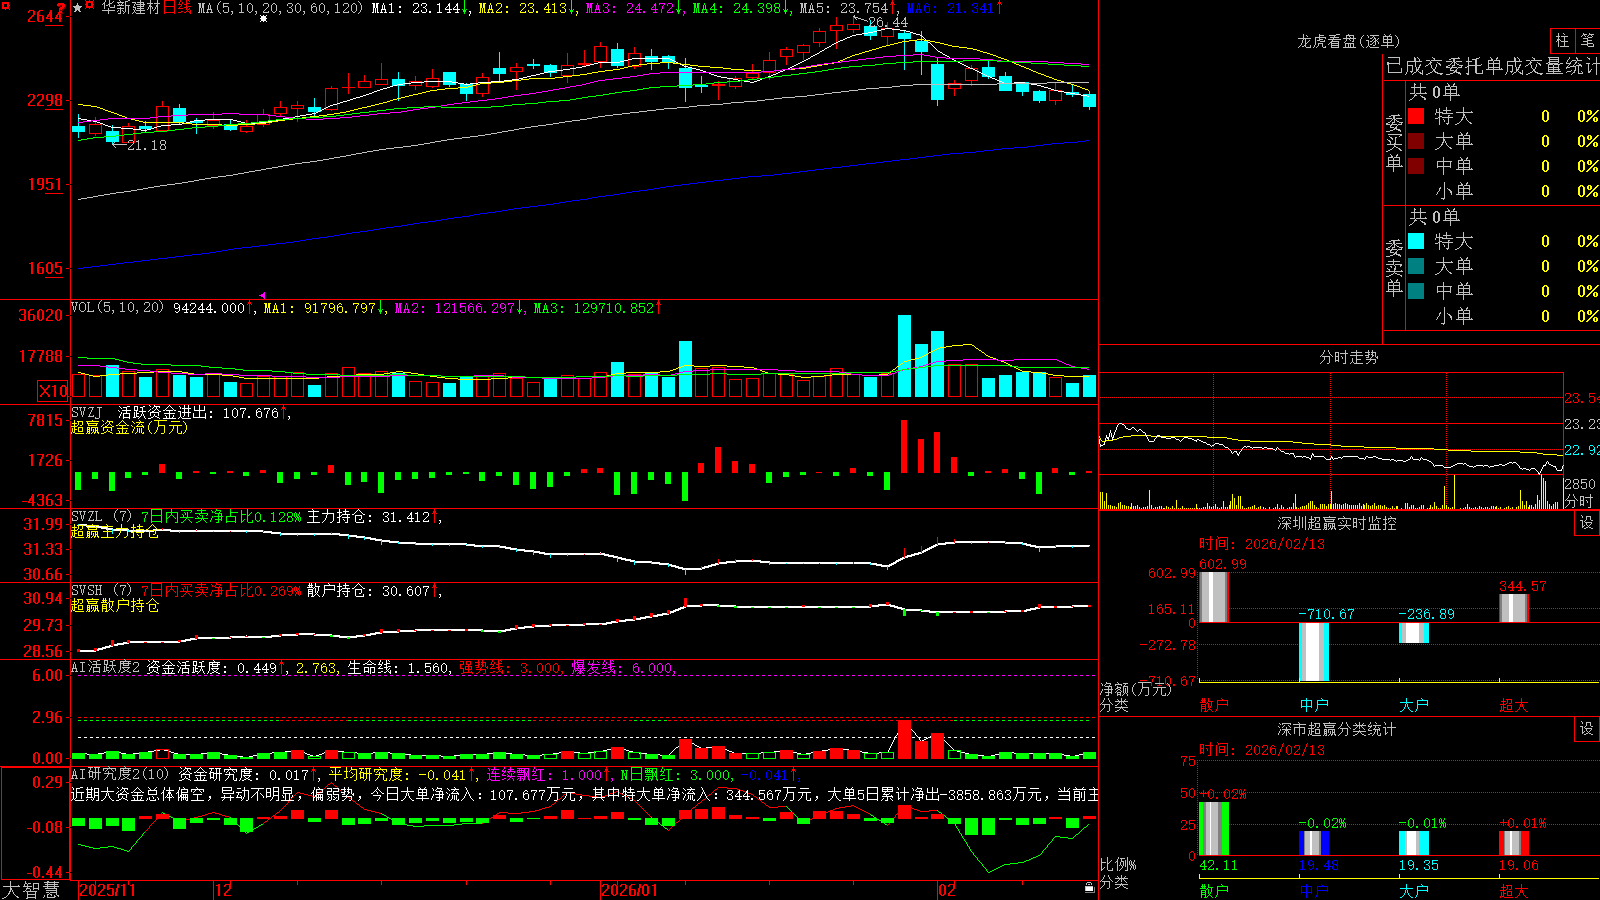Click the MA(5,10,20,30,60,120) parameter label

(281, 8)
